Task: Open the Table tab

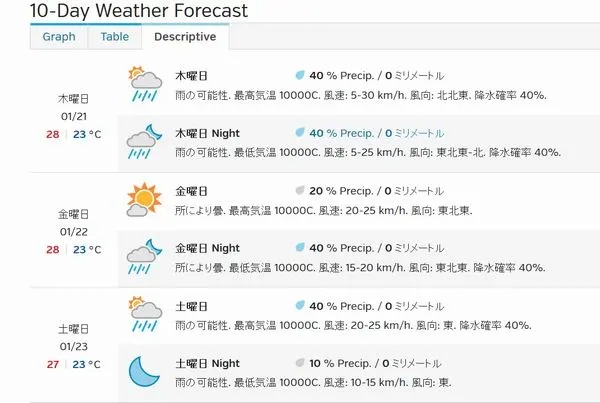Action: (114, 37)
